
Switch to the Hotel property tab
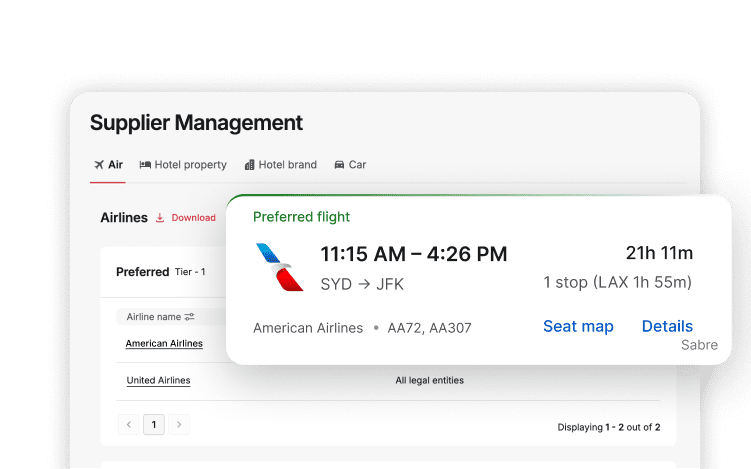tap(190, 165)
